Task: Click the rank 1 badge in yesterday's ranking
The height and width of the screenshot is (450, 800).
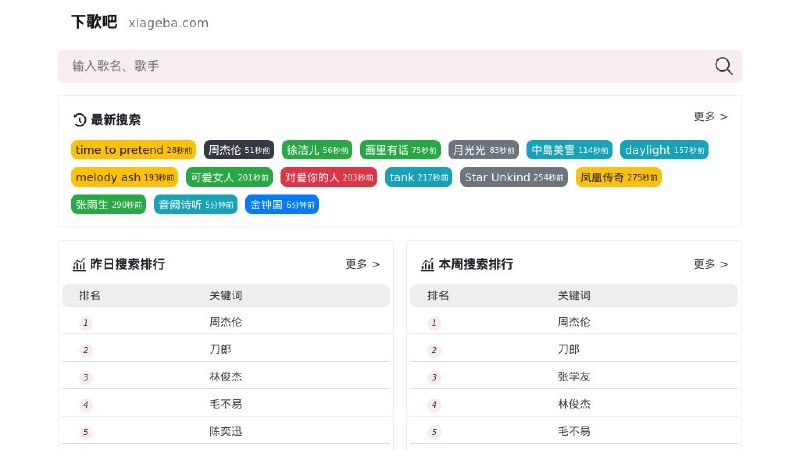Action: pyautogui.click(x=86, y=323)
